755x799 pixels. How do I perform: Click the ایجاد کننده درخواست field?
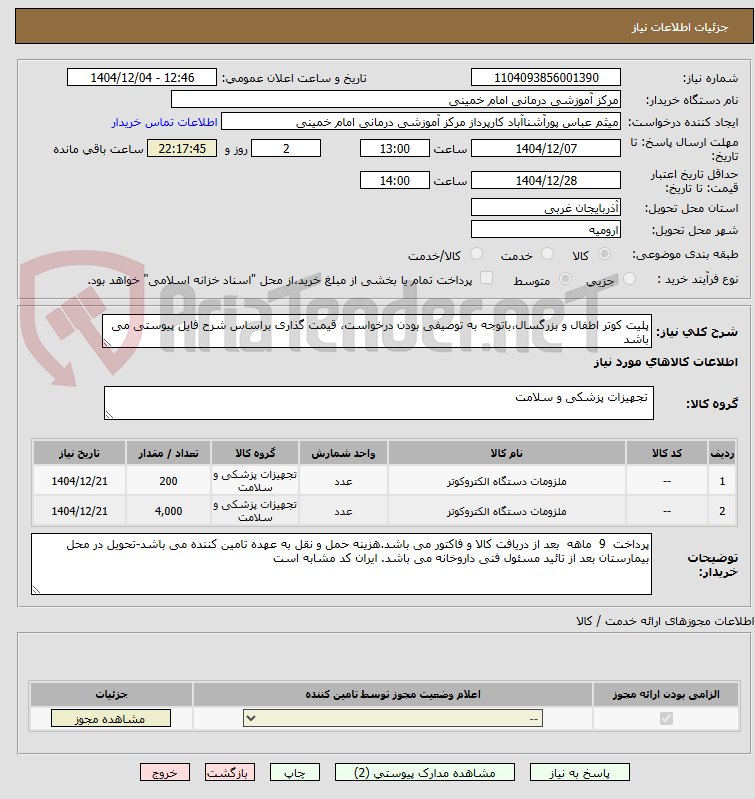pos(421,122)
